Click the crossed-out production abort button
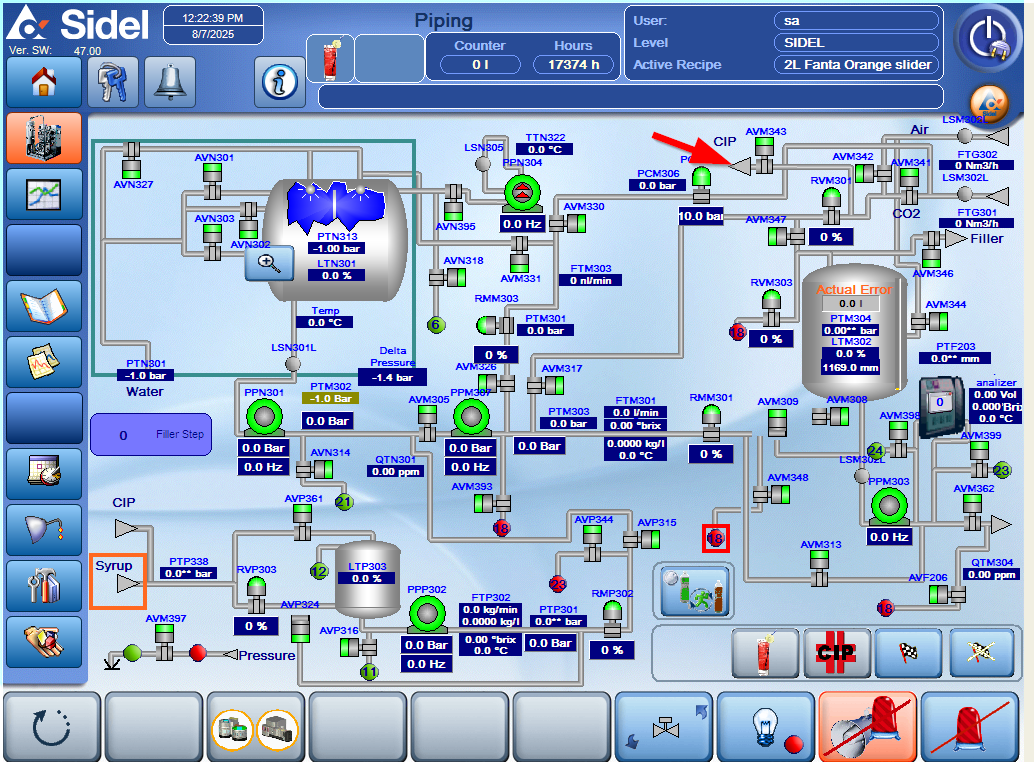 pyautogui.click(x=981, y=653)
